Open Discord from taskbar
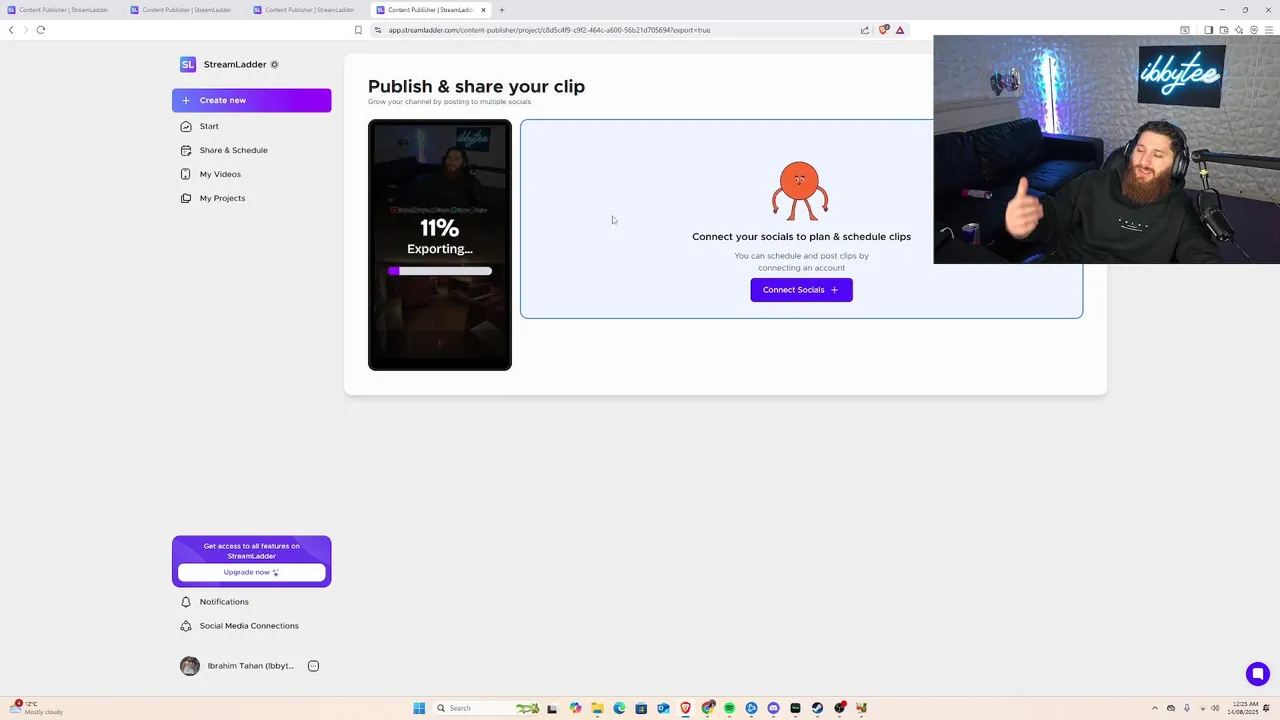1280x720 pixels. [x=773, y=708]
